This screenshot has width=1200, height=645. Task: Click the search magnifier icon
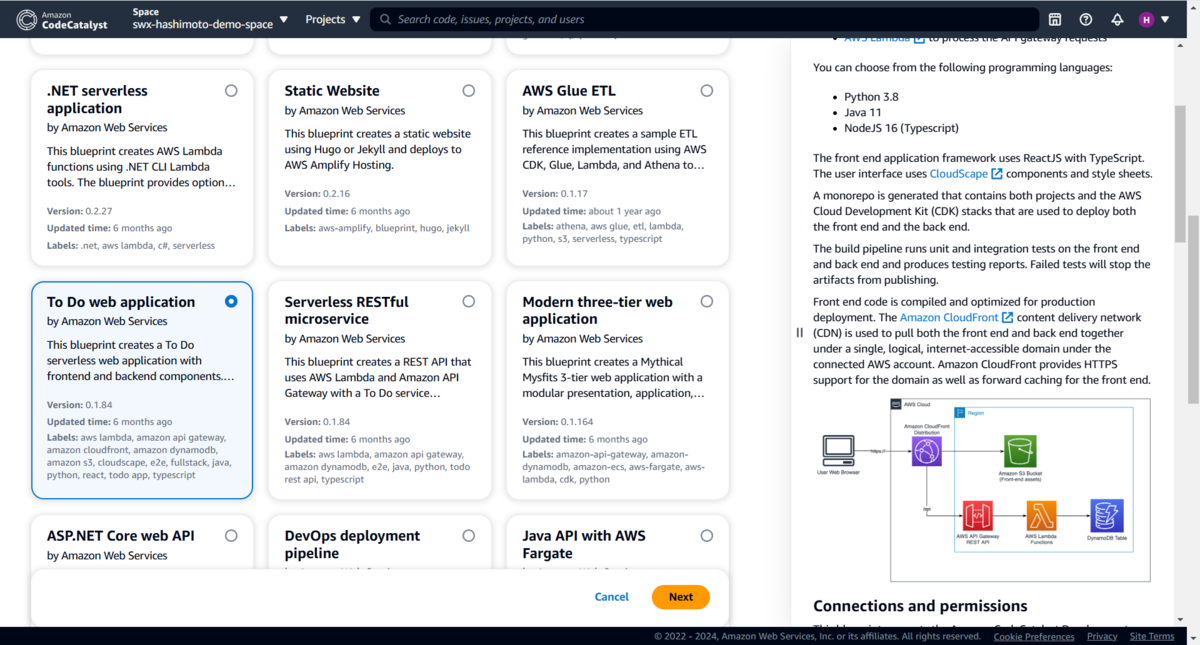(385, 19)
